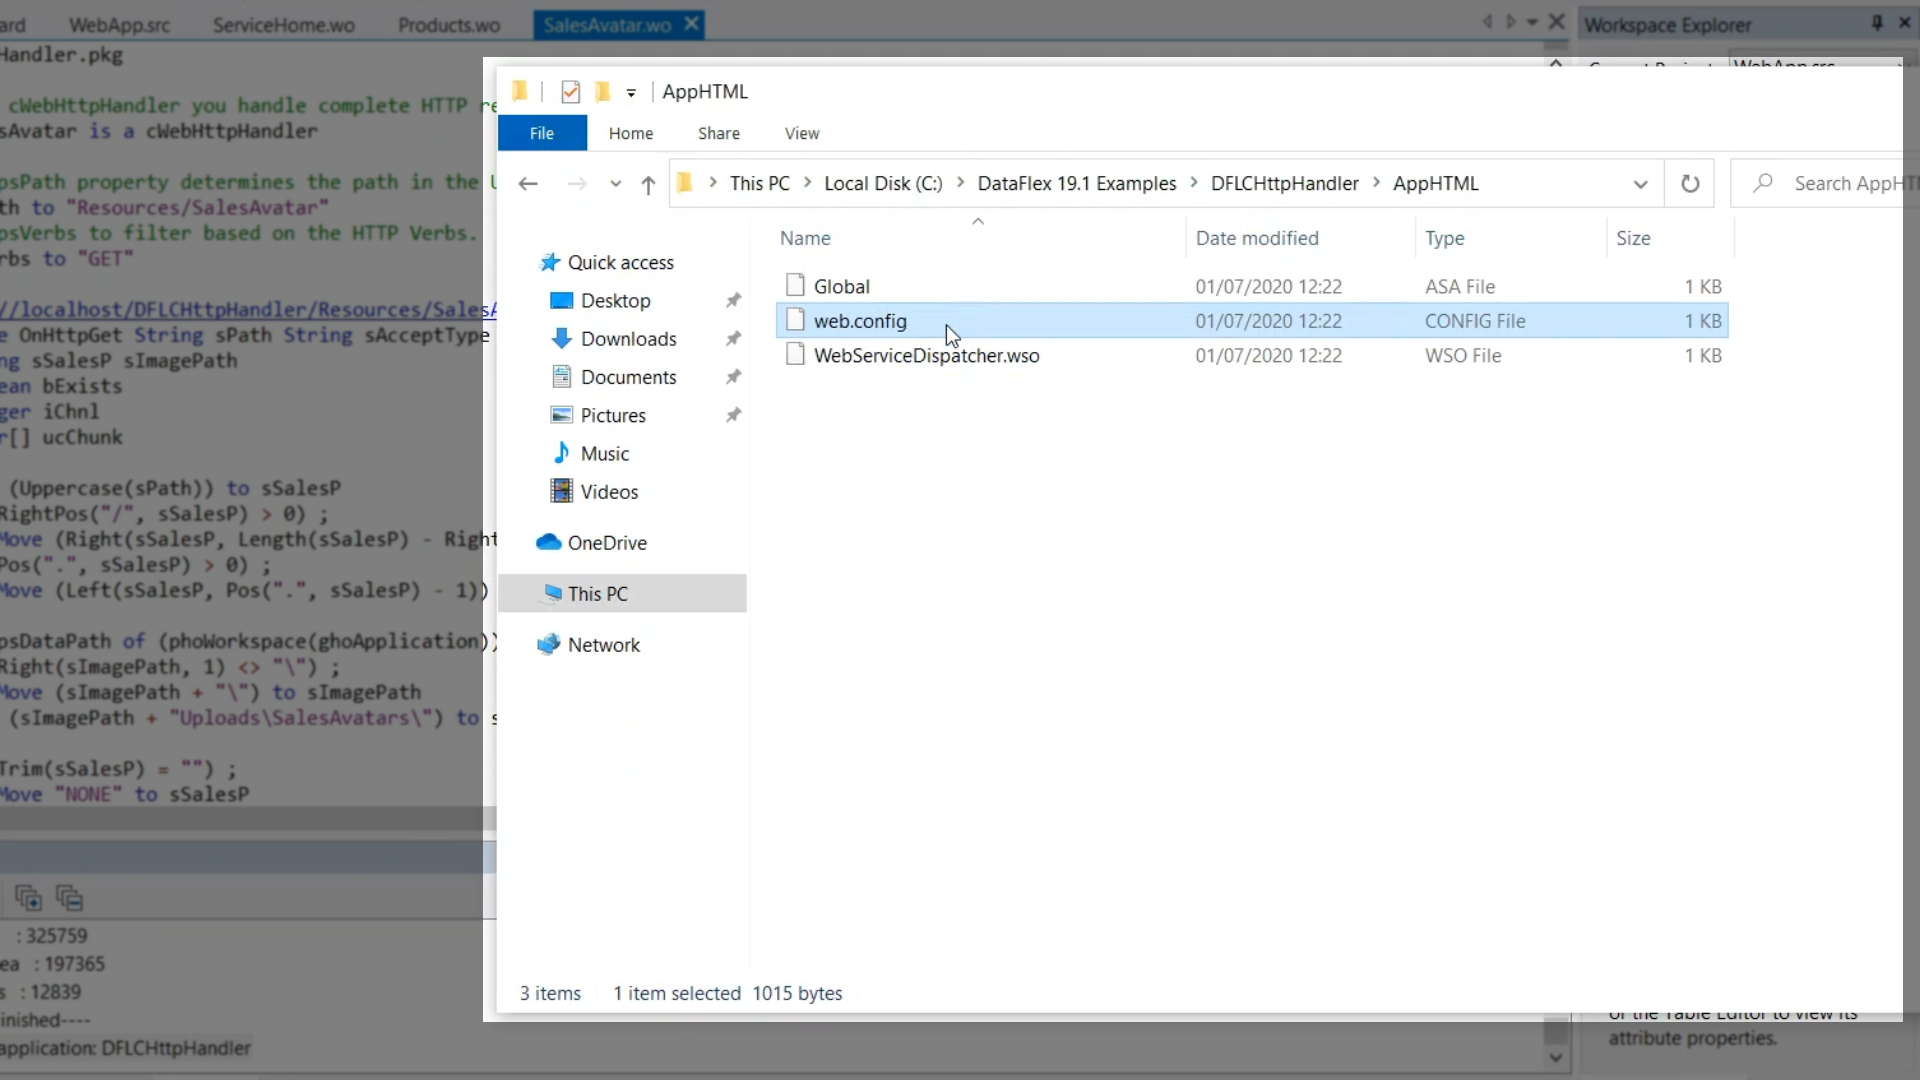Open the File ribbon tab
Image resolution: width=1920 pixels, height=1080 pixels.
(x=542, y=133)
